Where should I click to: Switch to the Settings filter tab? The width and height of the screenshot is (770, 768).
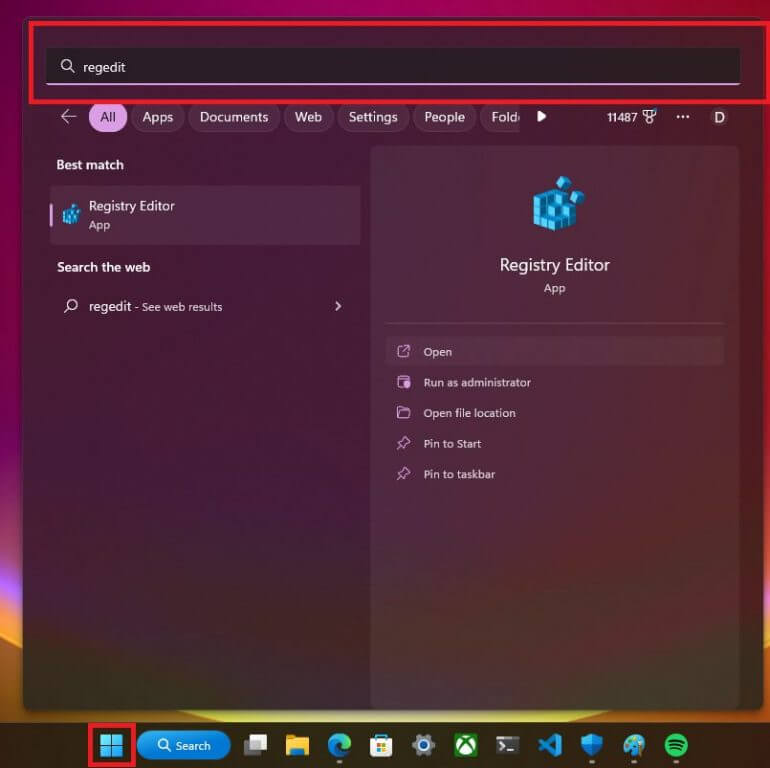click(373, 117)
